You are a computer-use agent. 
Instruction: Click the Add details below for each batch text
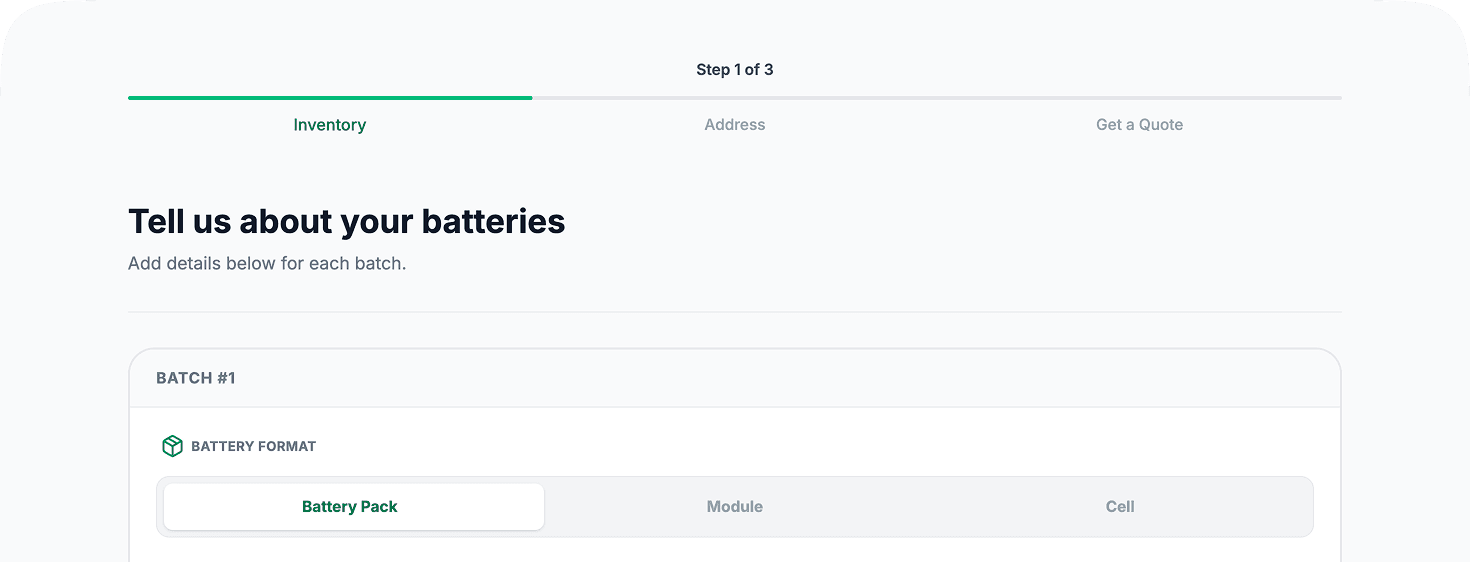pyautogui.click(x=267, y=265)
